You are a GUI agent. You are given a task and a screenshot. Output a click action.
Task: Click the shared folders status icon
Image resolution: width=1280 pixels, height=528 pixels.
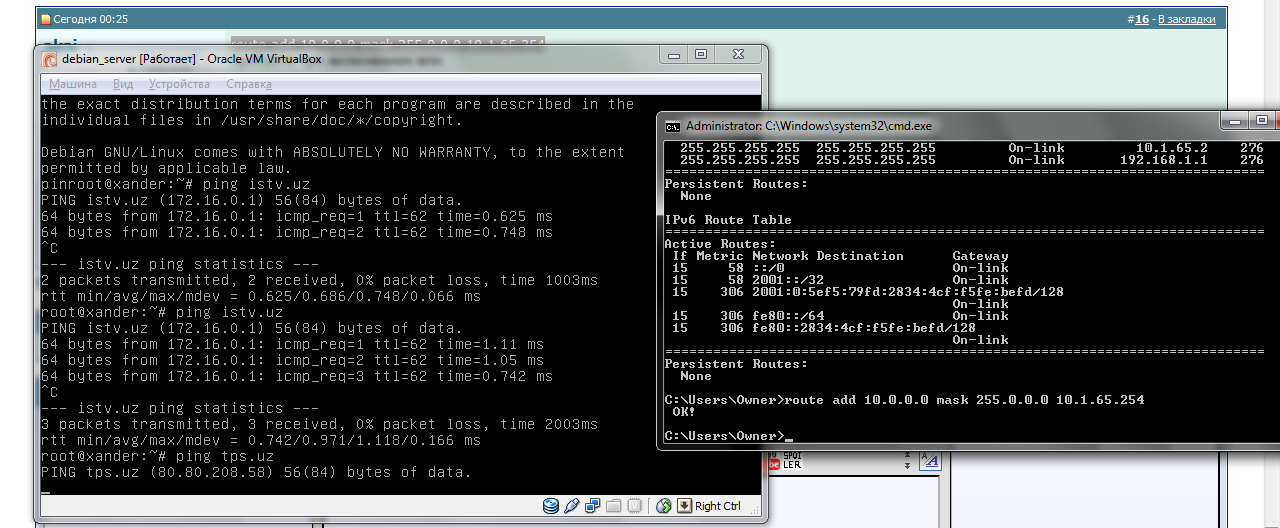(x=614, y=506)
